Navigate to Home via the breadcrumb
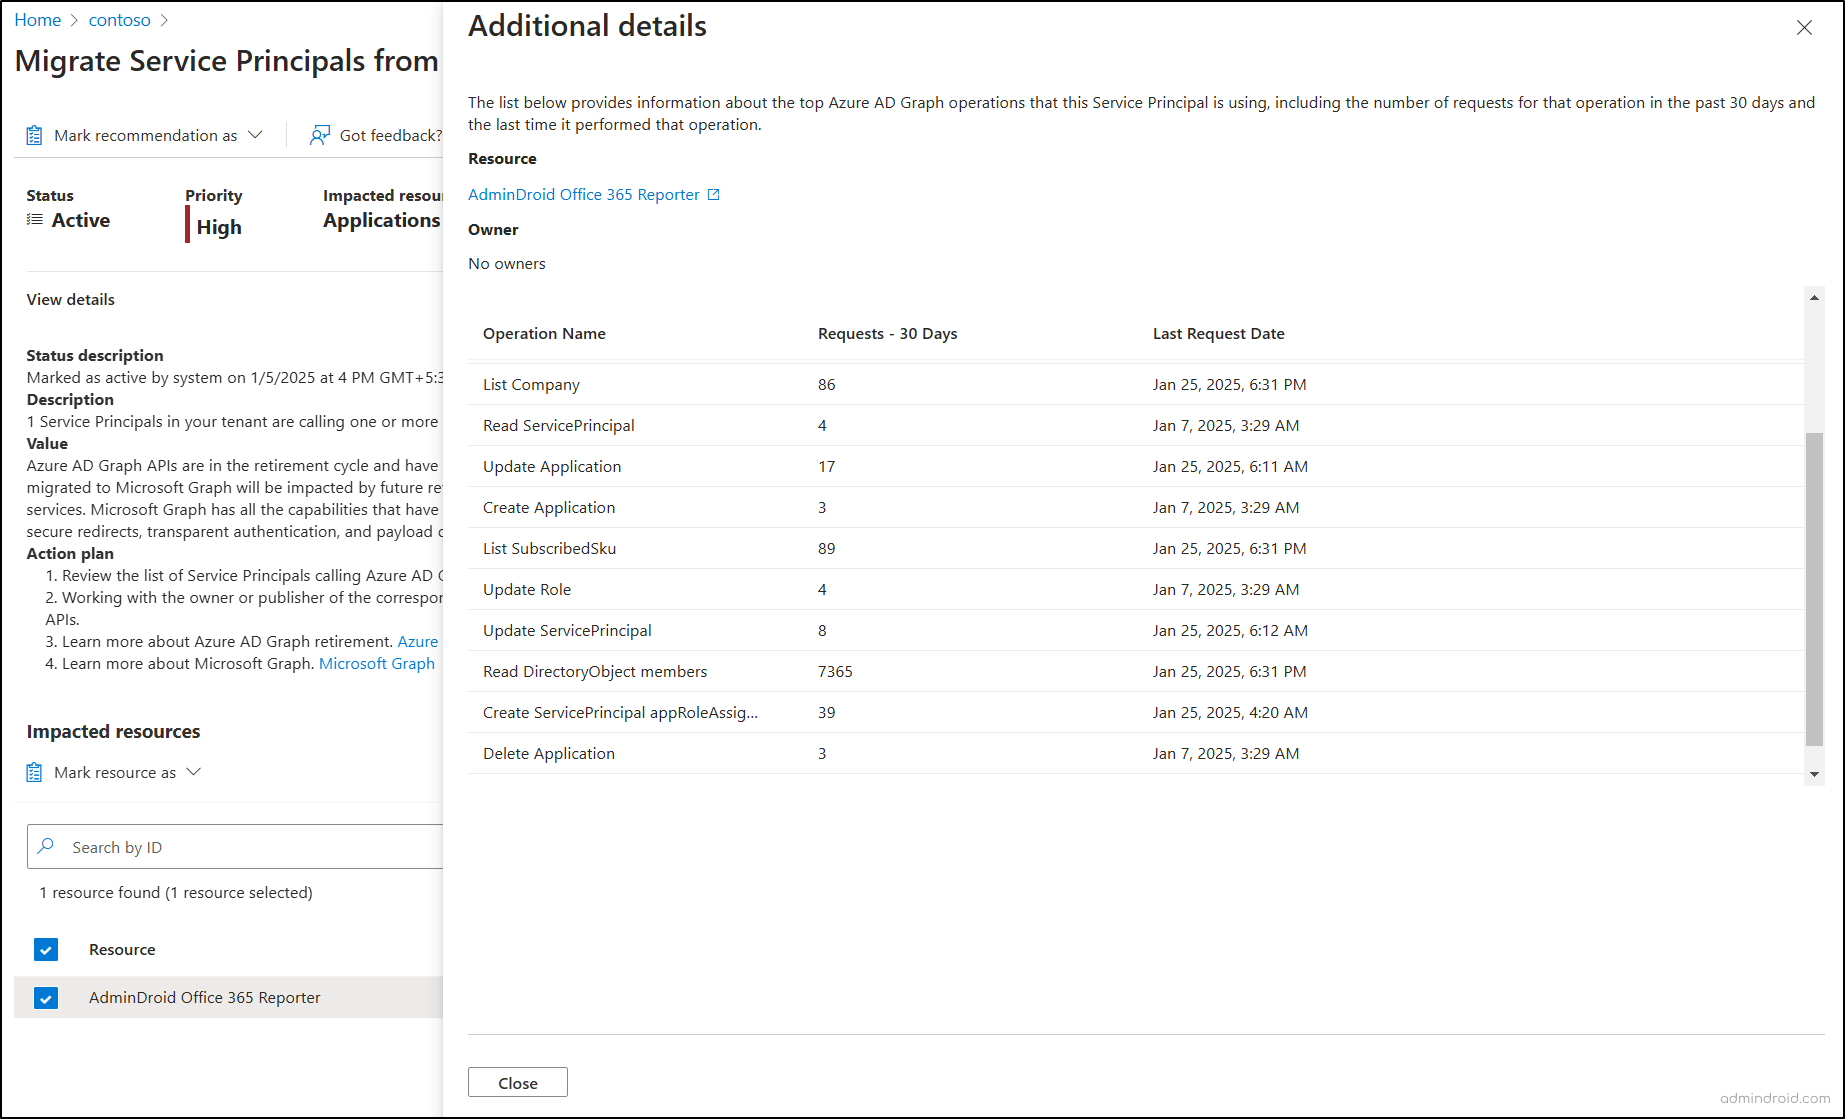Screen dimensions: 1845x1119 click(37, 19)
